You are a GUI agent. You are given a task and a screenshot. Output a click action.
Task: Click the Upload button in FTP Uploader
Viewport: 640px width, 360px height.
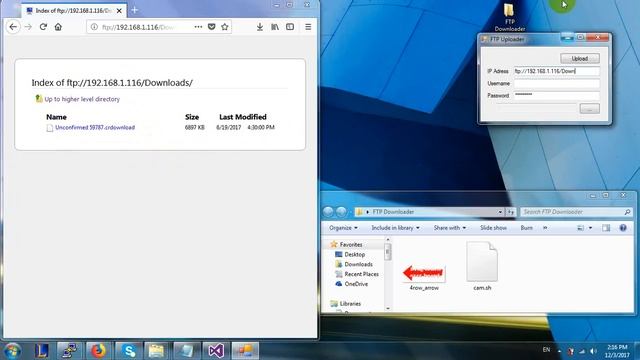coord(580,58)
